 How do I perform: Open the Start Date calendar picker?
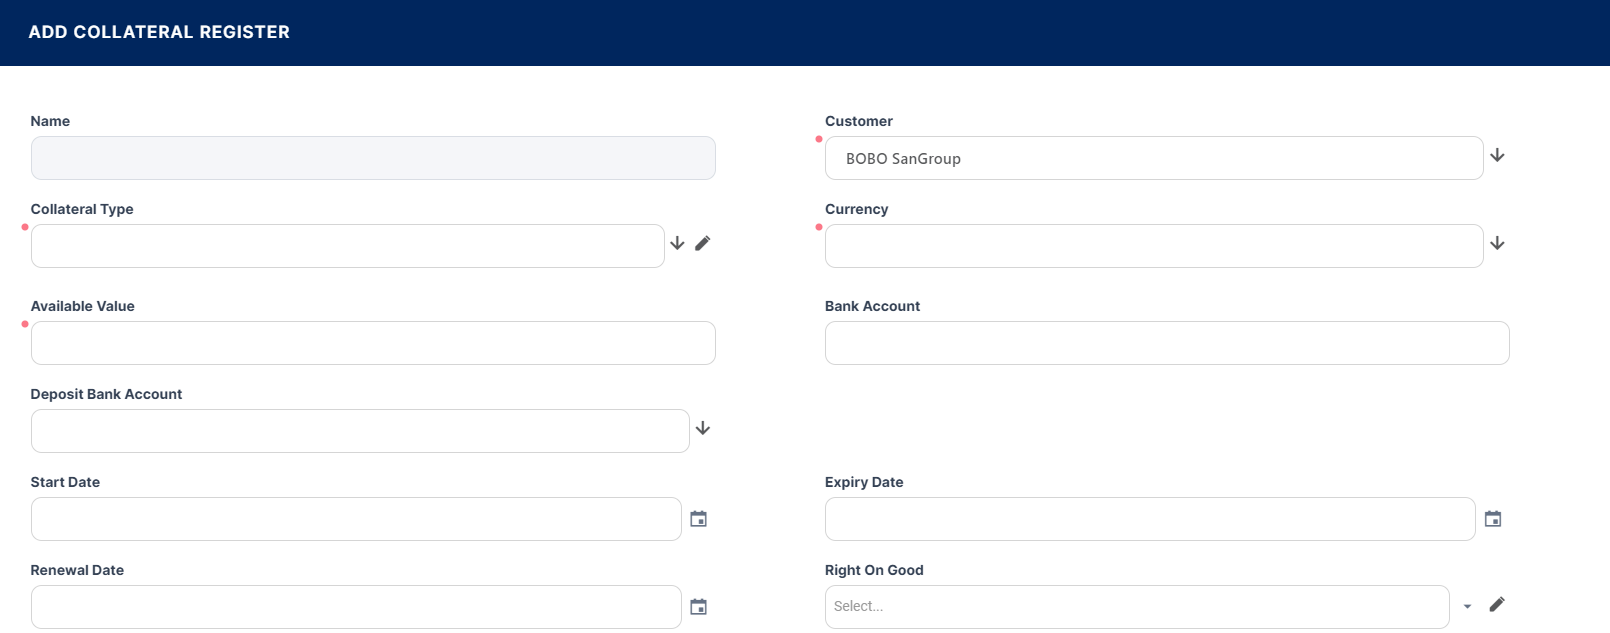pos(699,519)
